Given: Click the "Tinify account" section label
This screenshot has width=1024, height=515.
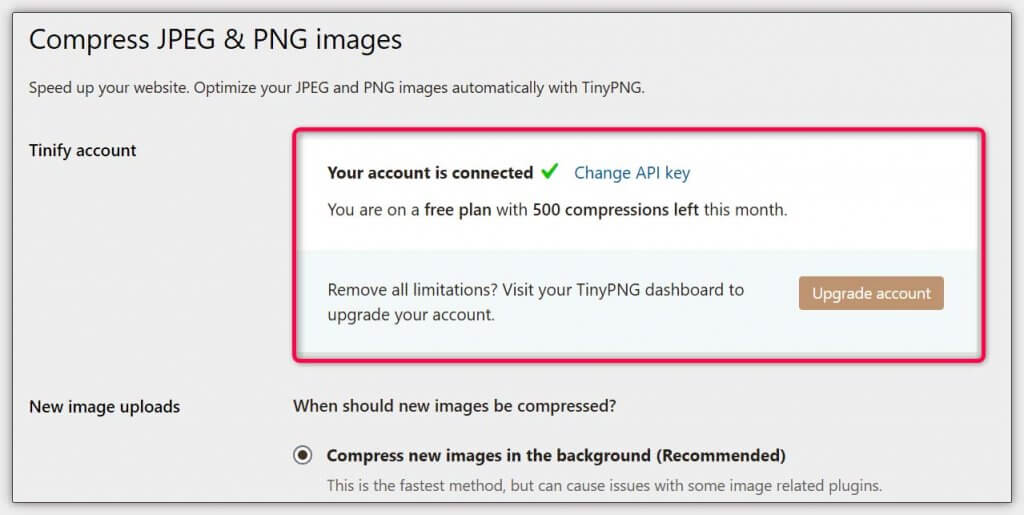Looking at the screenshot, I should 83,151.
